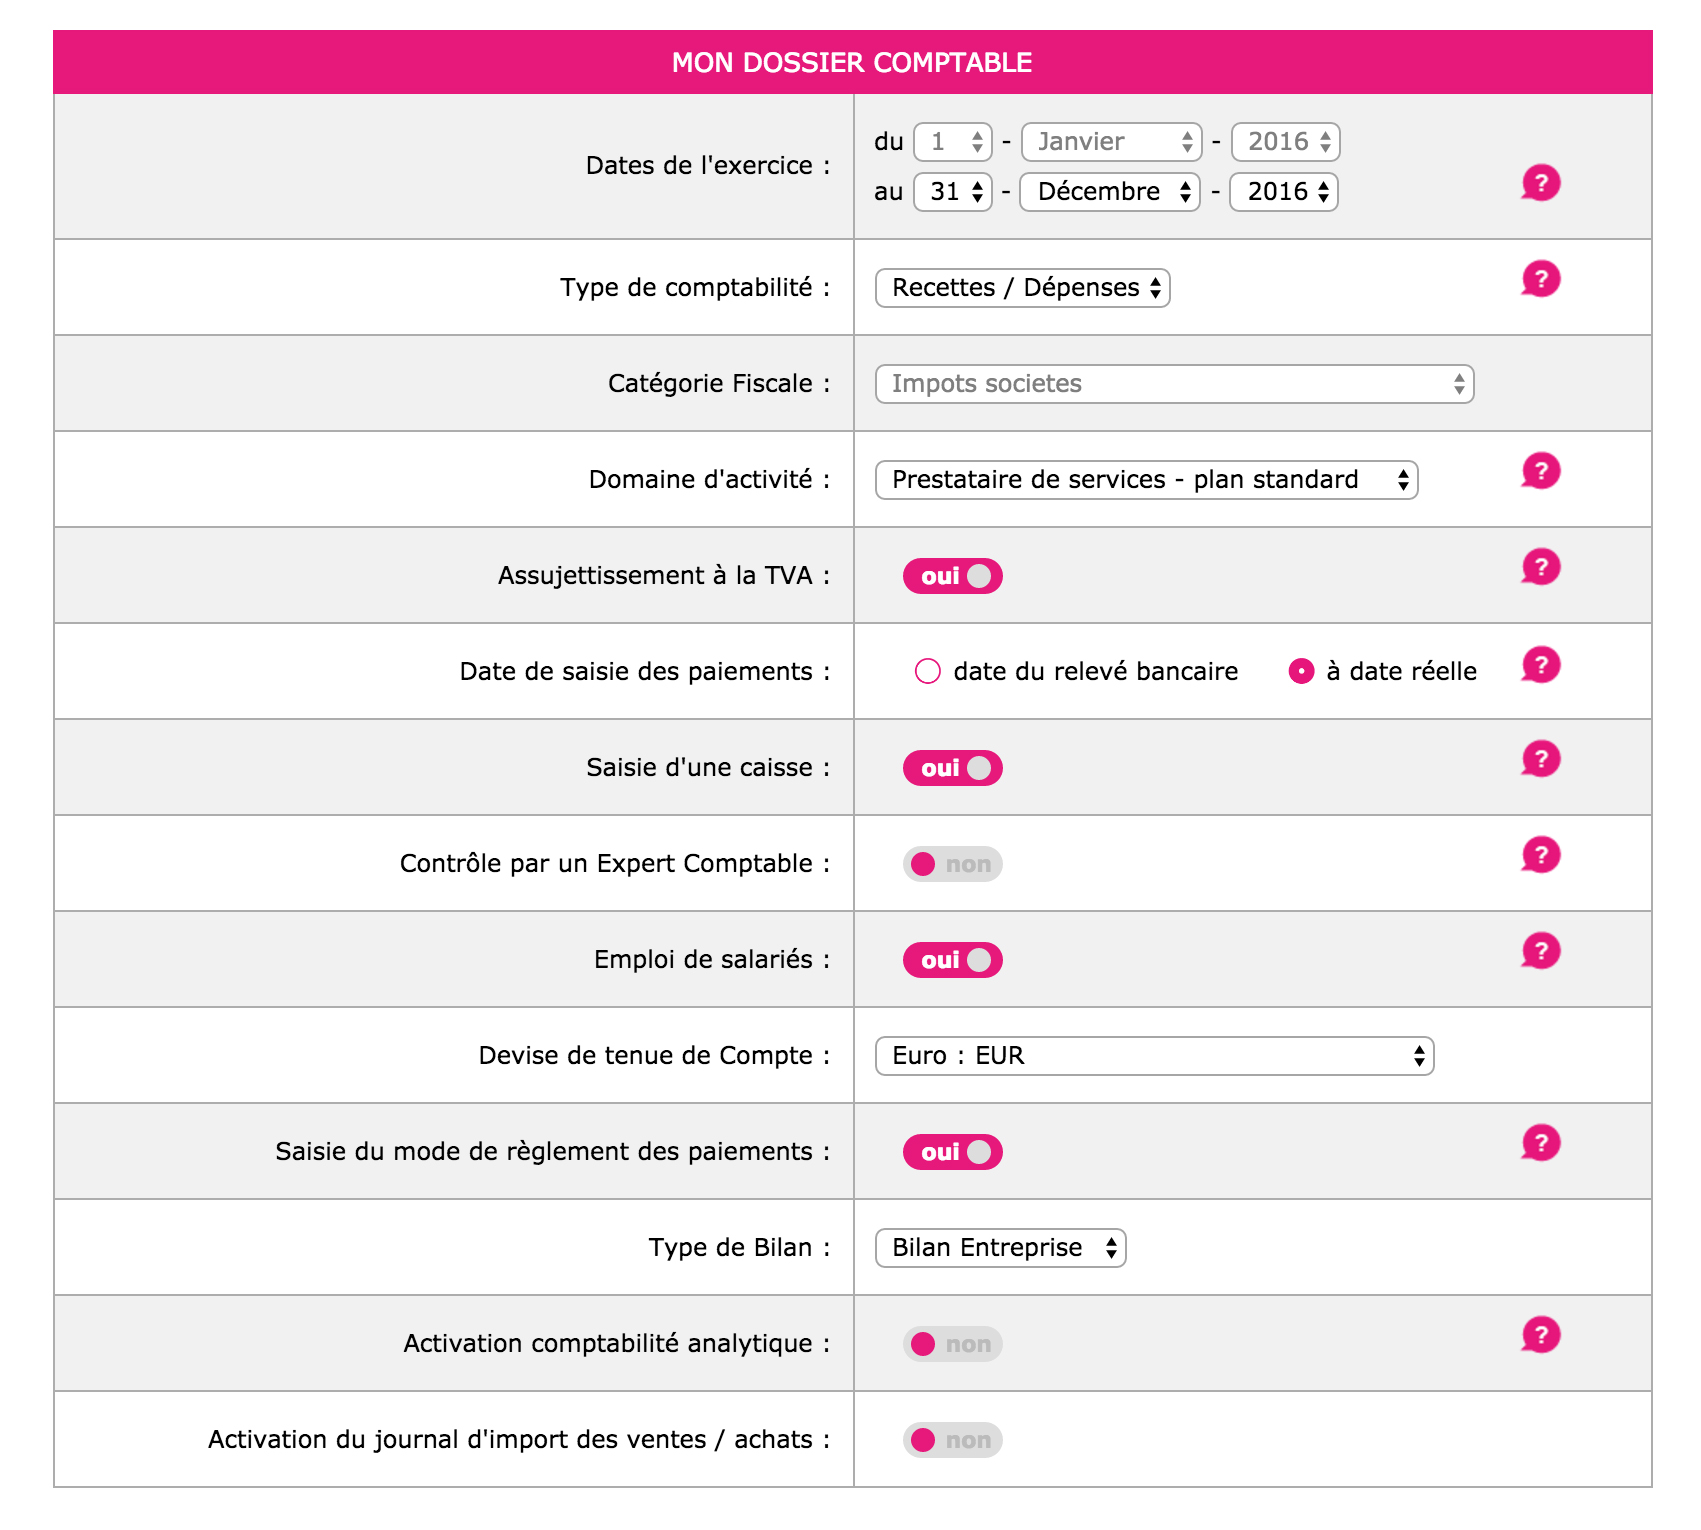Viewport: 1701px width, 1530px height.
Task: Click help icon for Saisie d'une caisse
Action: click(x=1540, y=759)
